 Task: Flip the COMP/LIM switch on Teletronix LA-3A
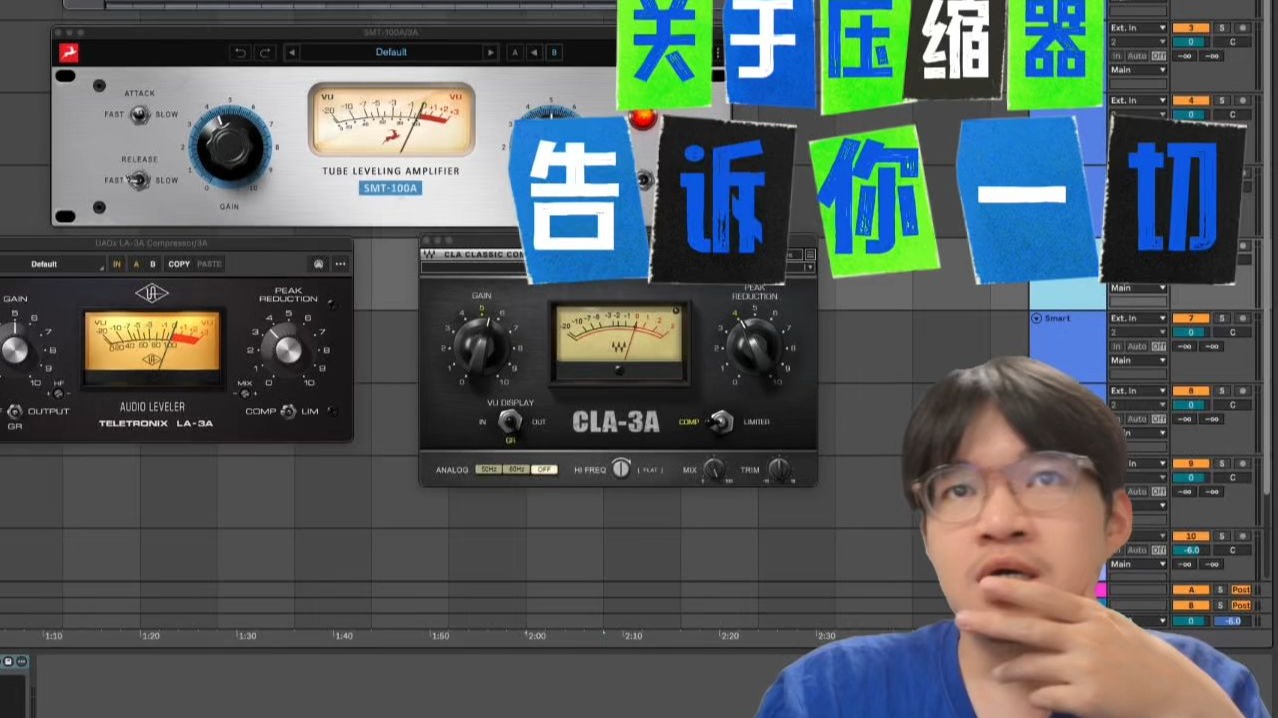pyautogui.click(x=288, y=411)
